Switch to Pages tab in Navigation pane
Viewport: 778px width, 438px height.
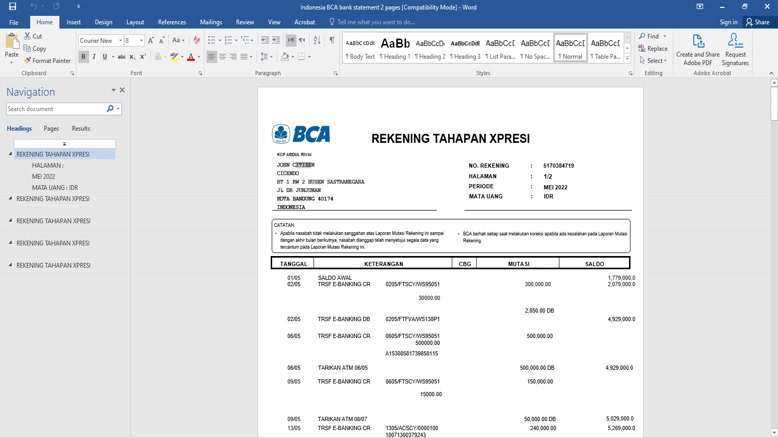(x=51, y=129)
